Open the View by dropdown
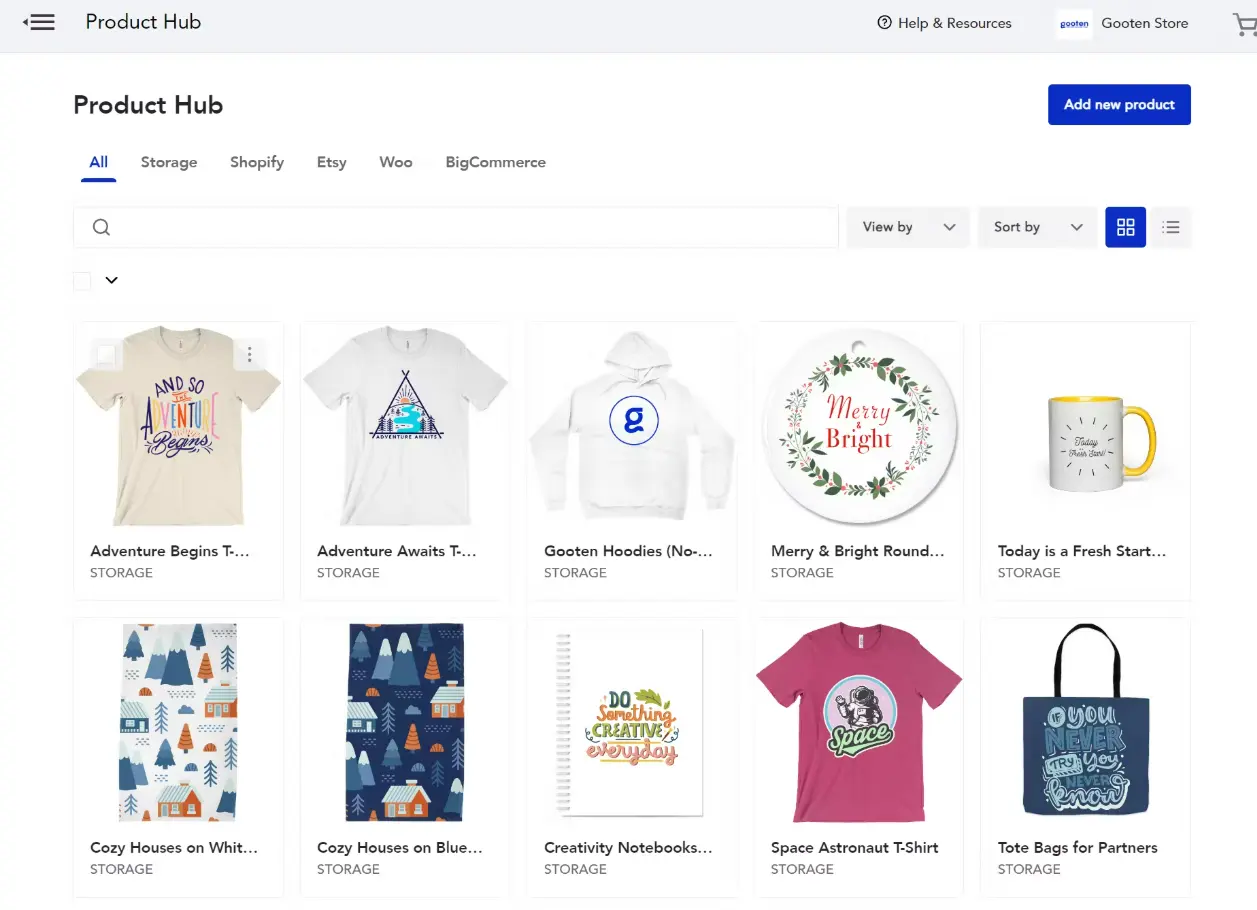This screenshot has height=910, width=1257. 906,227
